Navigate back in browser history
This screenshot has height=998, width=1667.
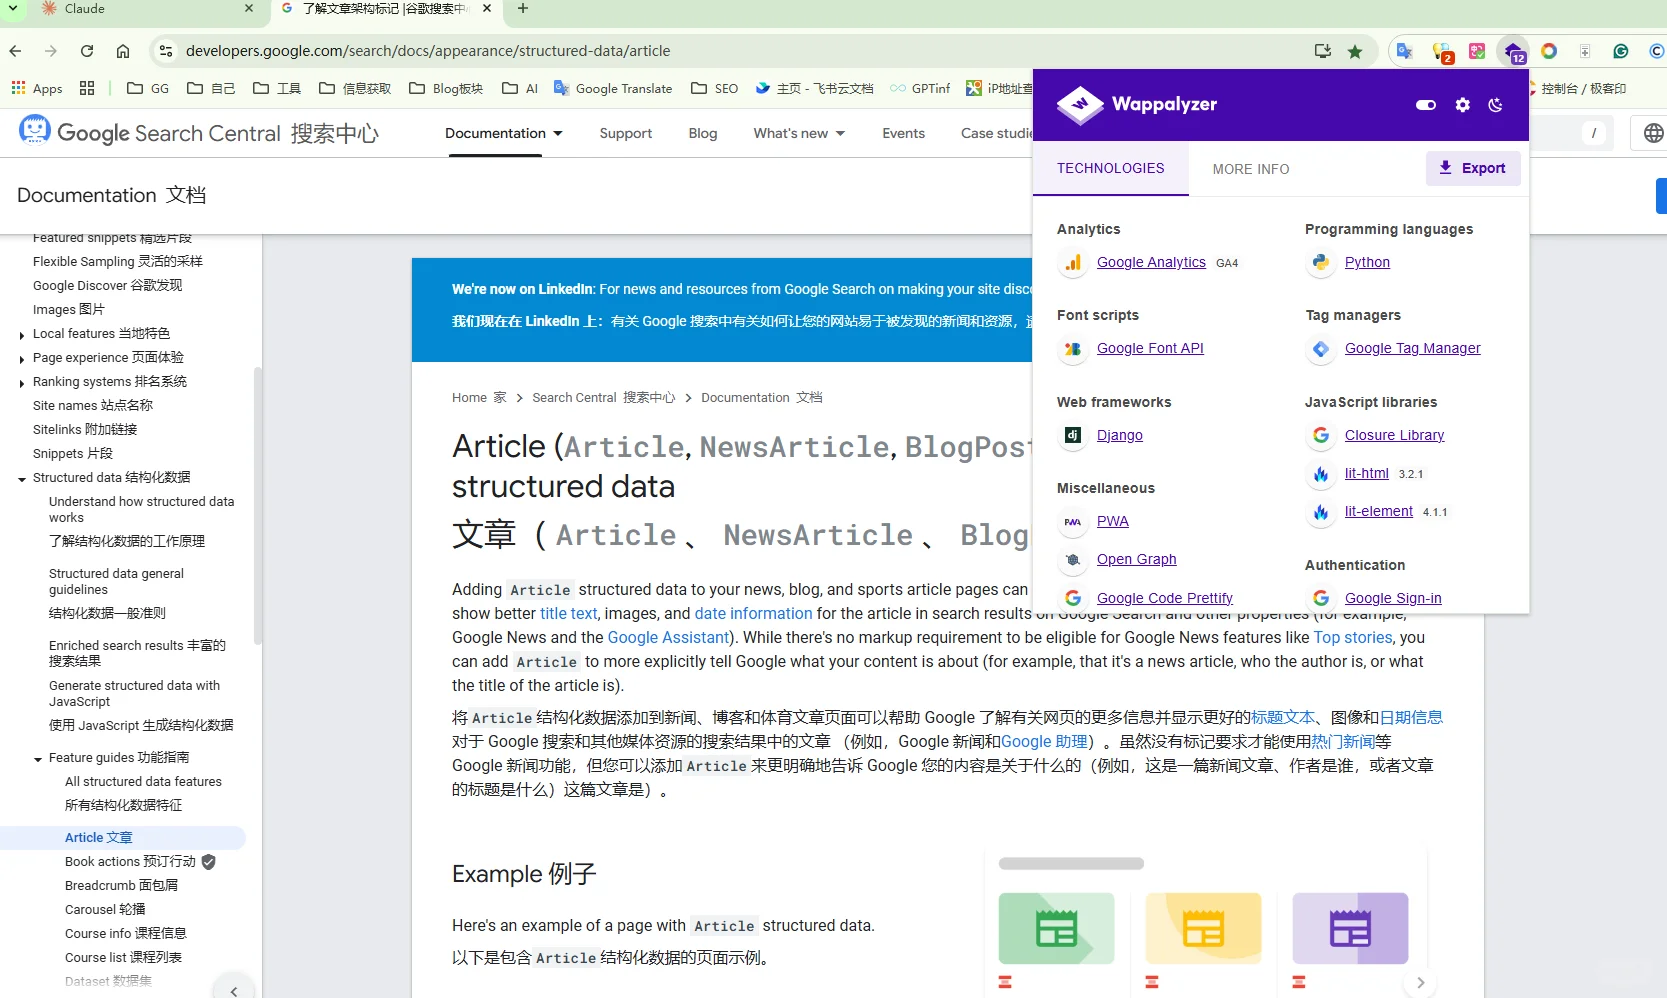pos(15,51)
